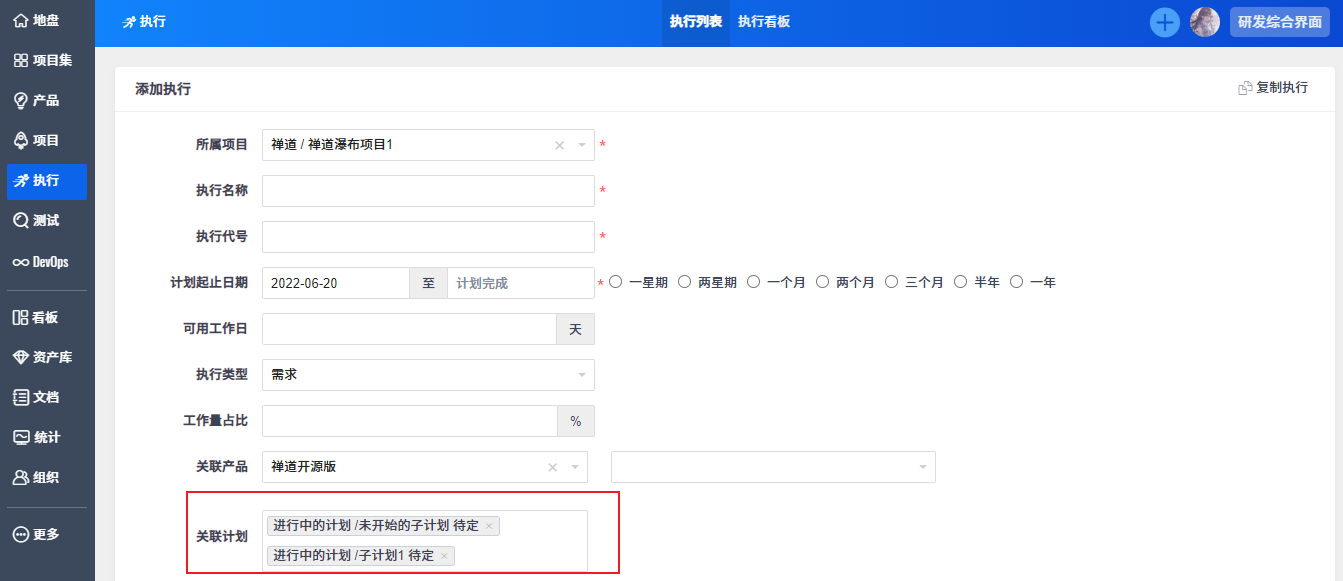The height and width of the screenshot is (581, 1343).
Task: Open the 资产库 asset library sidebar item
Action: [47, 357]
